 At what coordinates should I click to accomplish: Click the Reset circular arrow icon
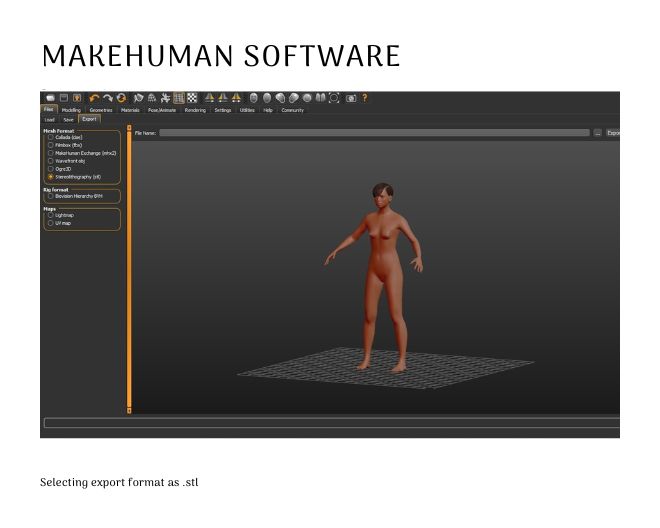[121, 98]
